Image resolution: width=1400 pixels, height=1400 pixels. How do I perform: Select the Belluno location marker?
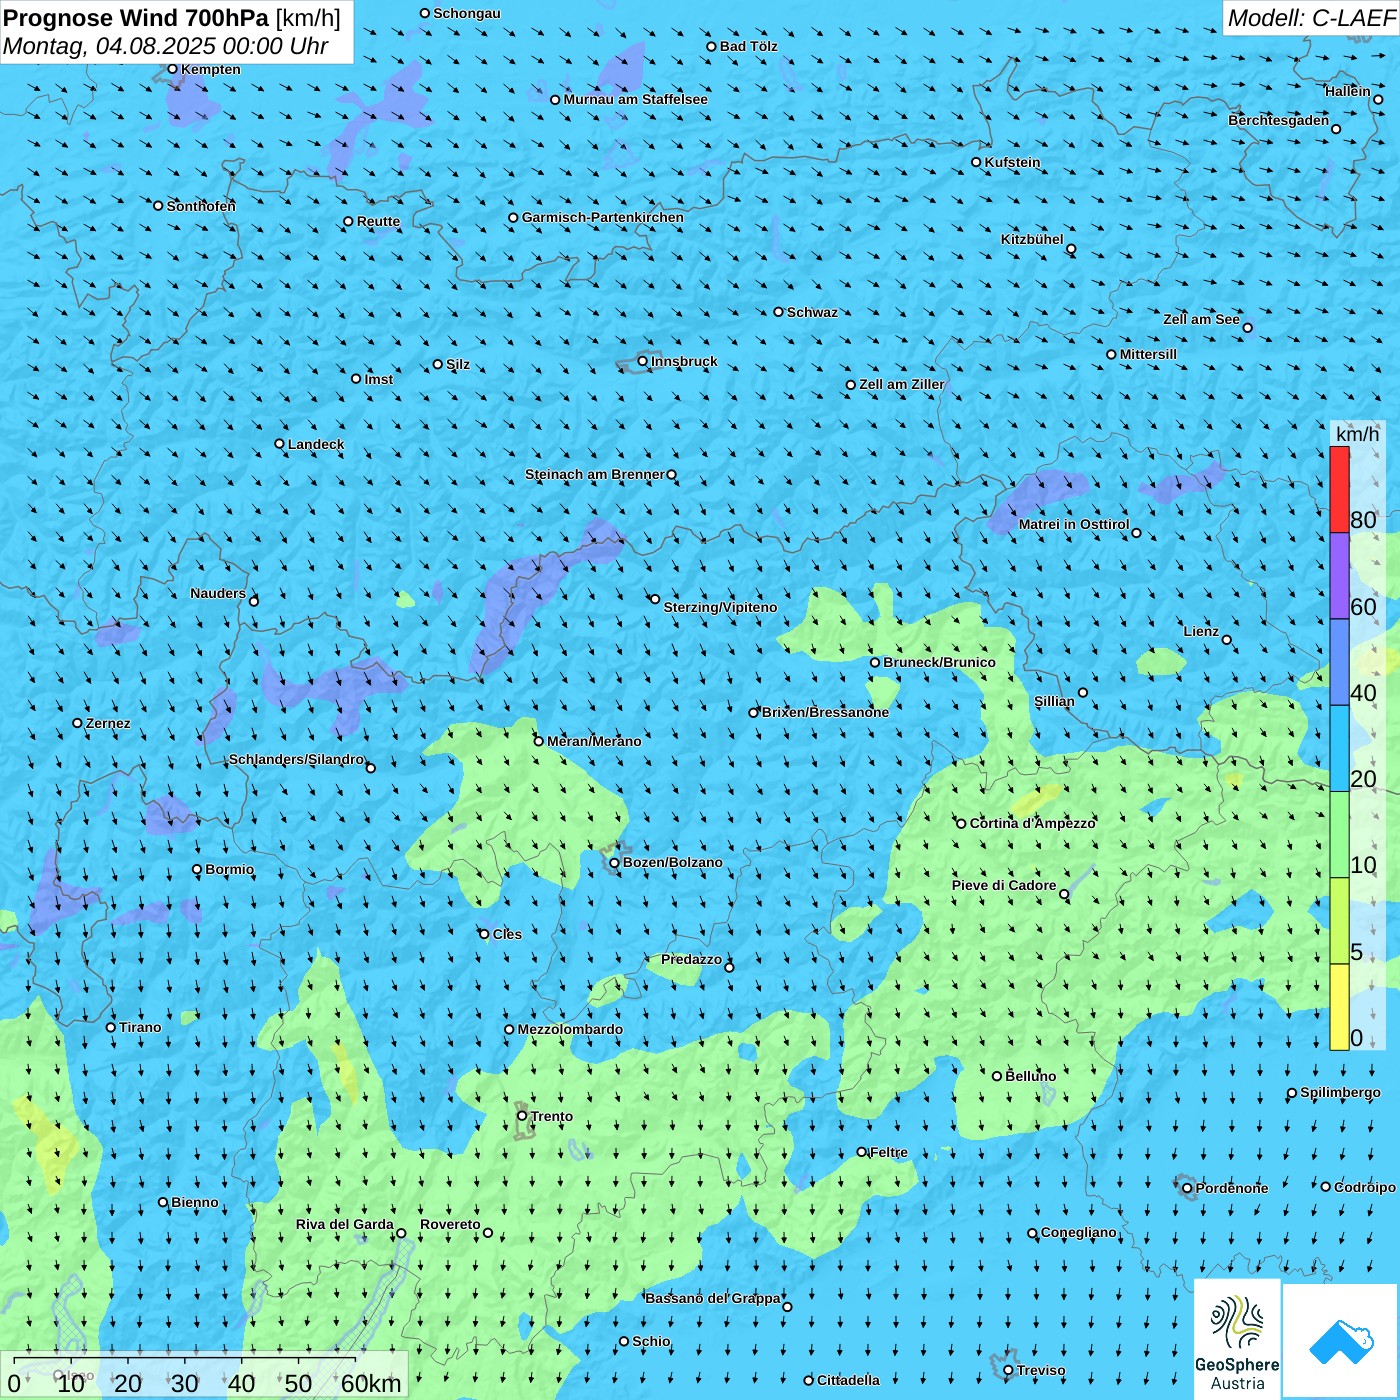coord(997,1076)
